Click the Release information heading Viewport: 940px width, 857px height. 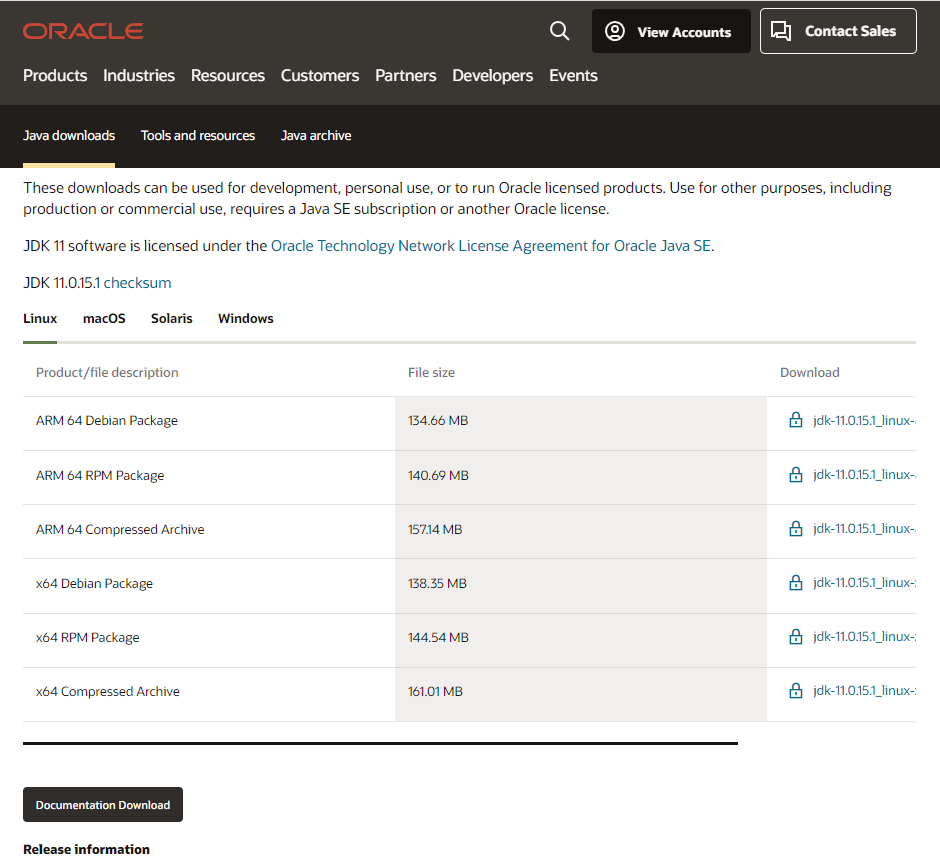[x=86, y=849]
